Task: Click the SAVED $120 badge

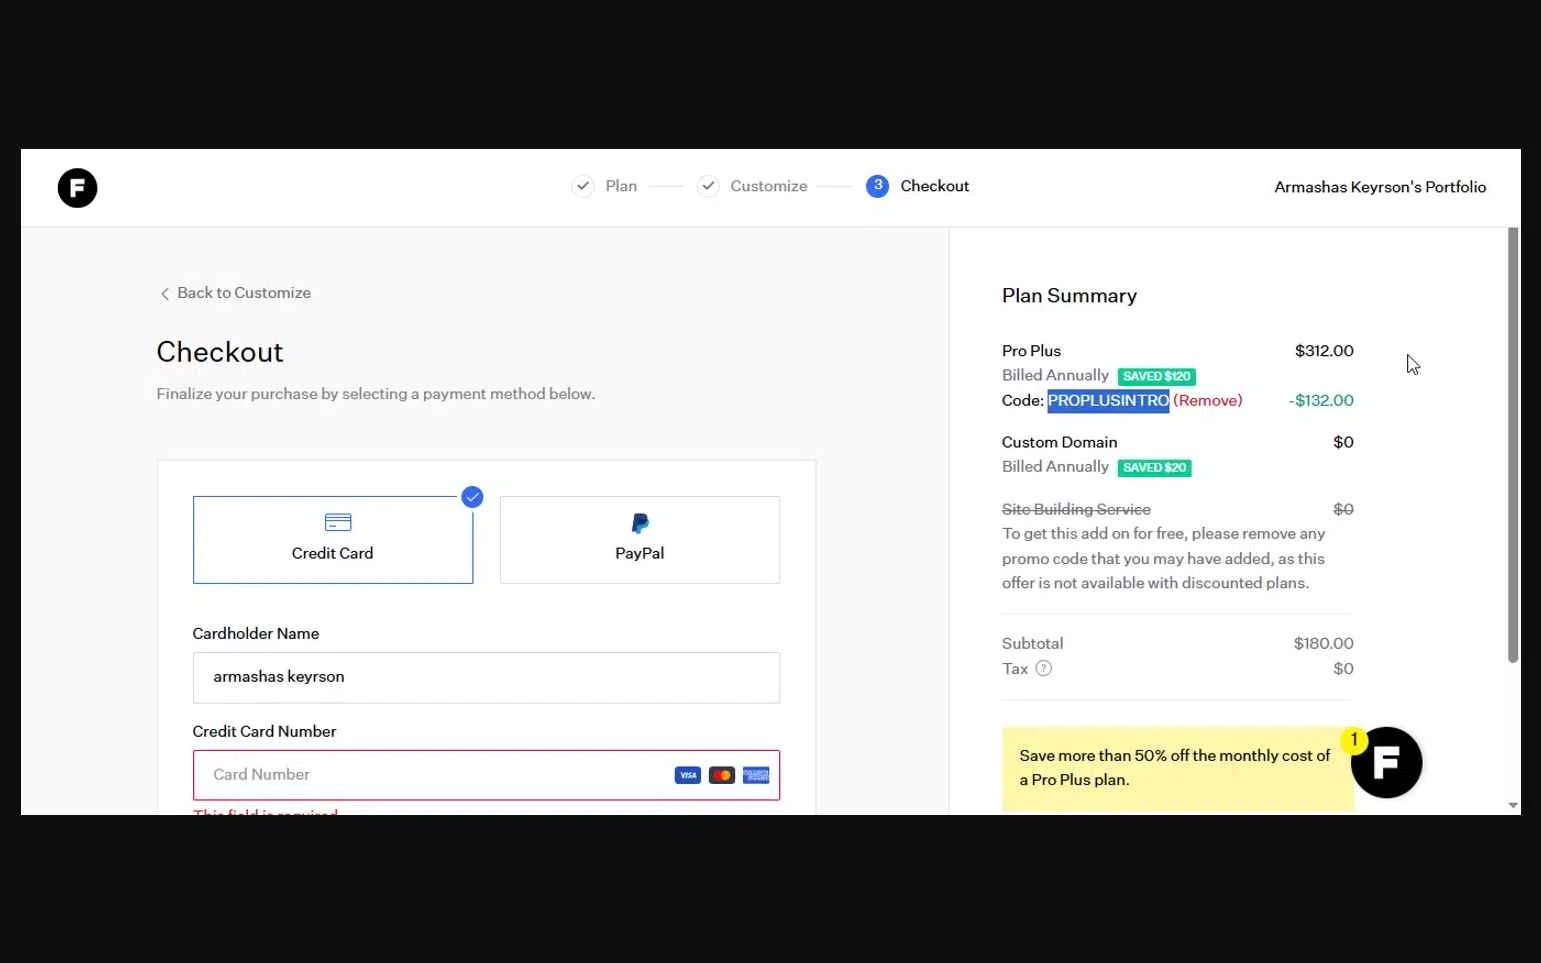Action: pyautogui.click(x=1157, y=376)
